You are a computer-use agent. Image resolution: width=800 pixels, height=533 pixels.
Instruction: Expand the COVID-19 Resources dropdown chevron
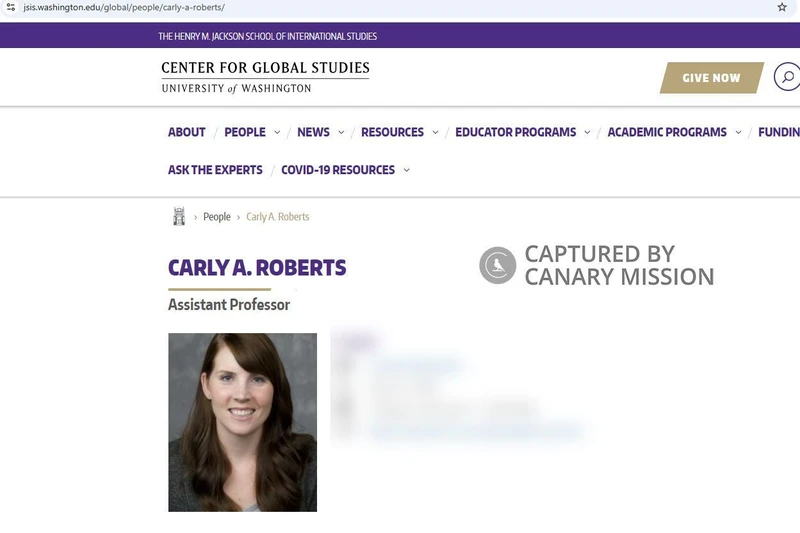(407, 170)
